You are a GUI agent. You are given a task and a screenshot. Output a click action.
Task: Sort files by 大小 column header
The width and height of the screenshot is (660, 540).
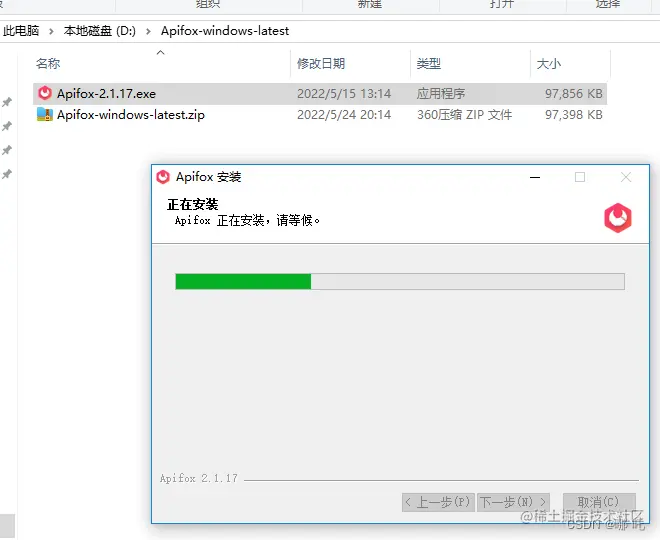point(548,64)
